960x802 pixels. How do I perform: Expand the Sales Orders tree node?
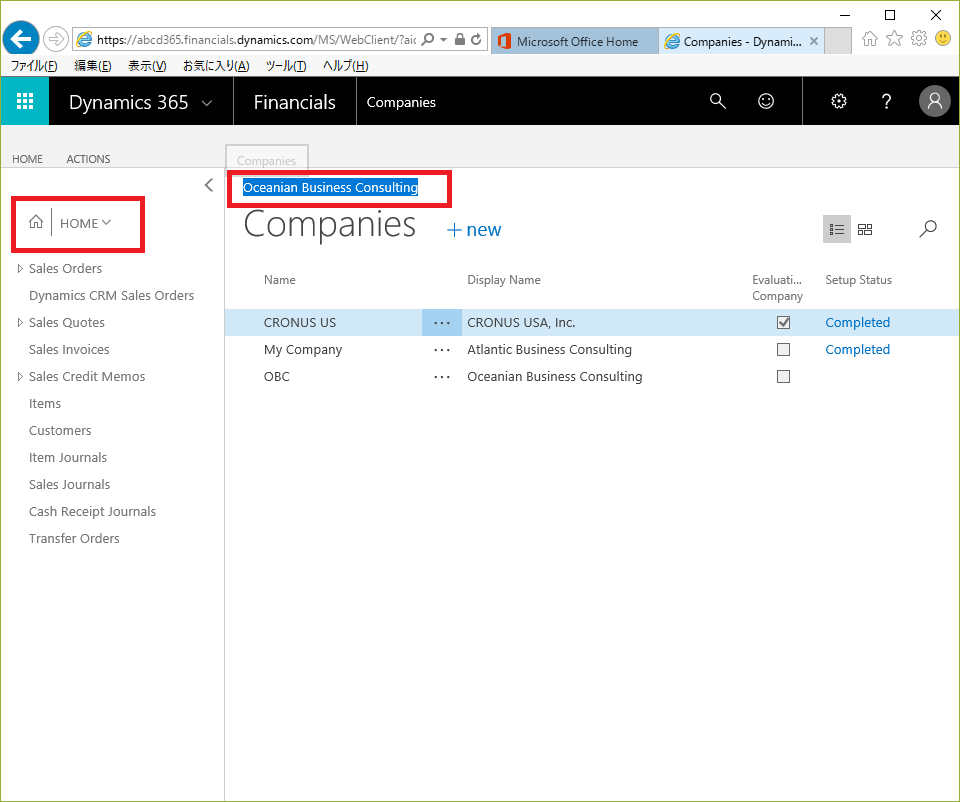pos(20,268)
